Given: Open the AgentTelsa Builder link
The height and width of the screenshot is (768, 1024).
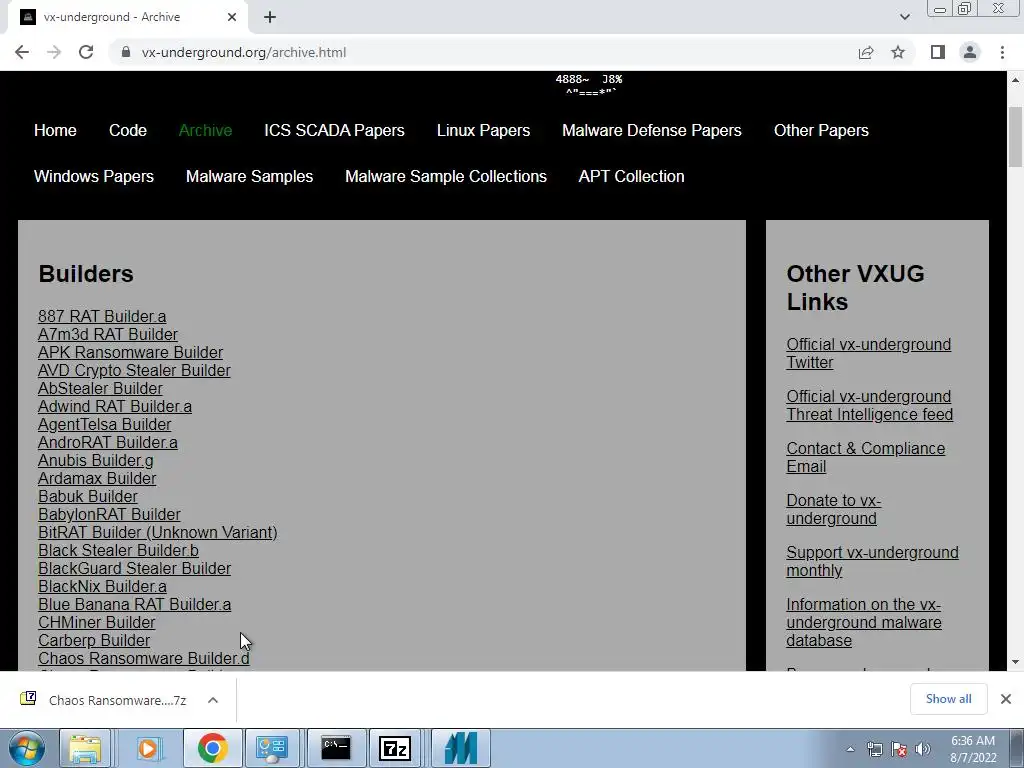Looking at the screenshot, I should tap(104, 424).
